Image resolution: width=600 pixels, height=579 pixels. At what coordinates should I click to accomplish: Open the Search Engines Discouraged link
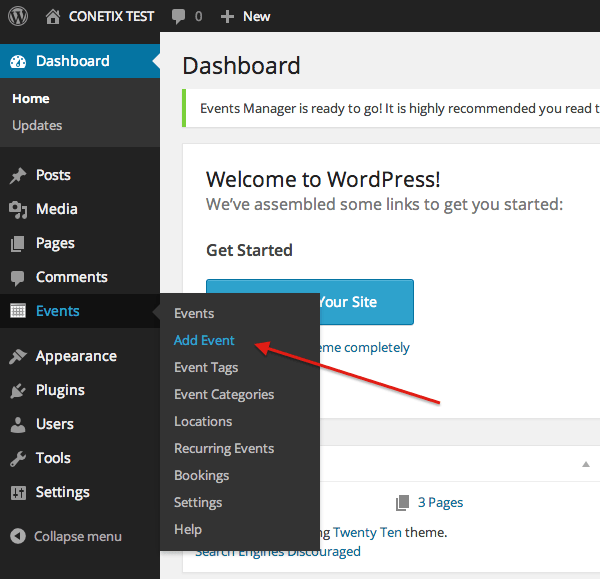(277, 551)
